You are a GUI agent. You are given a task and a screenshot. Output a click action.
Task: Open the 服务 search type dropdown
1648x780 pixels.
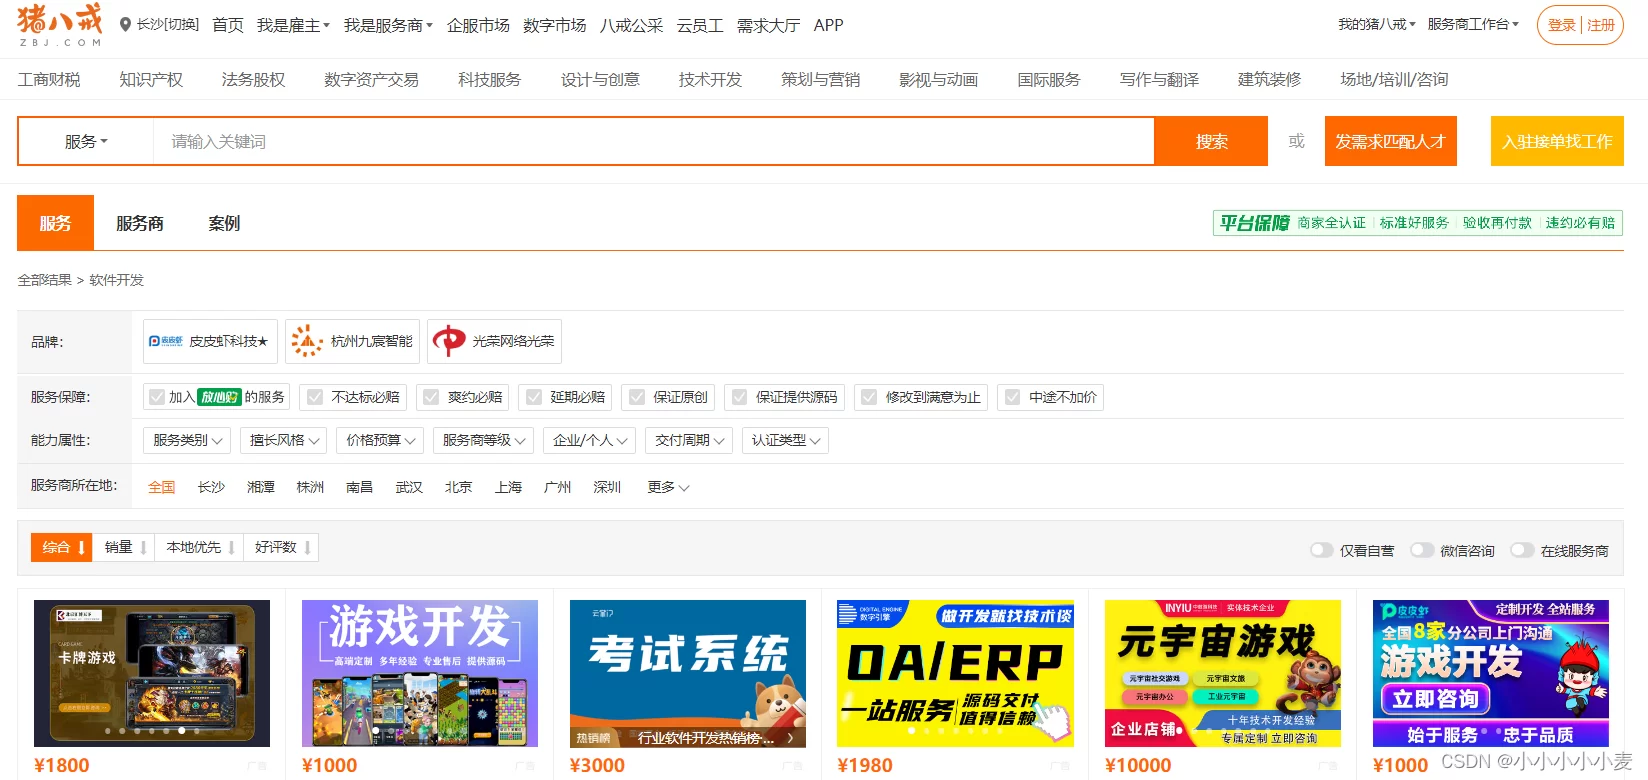pyautogui.click(x=86, y=142)
